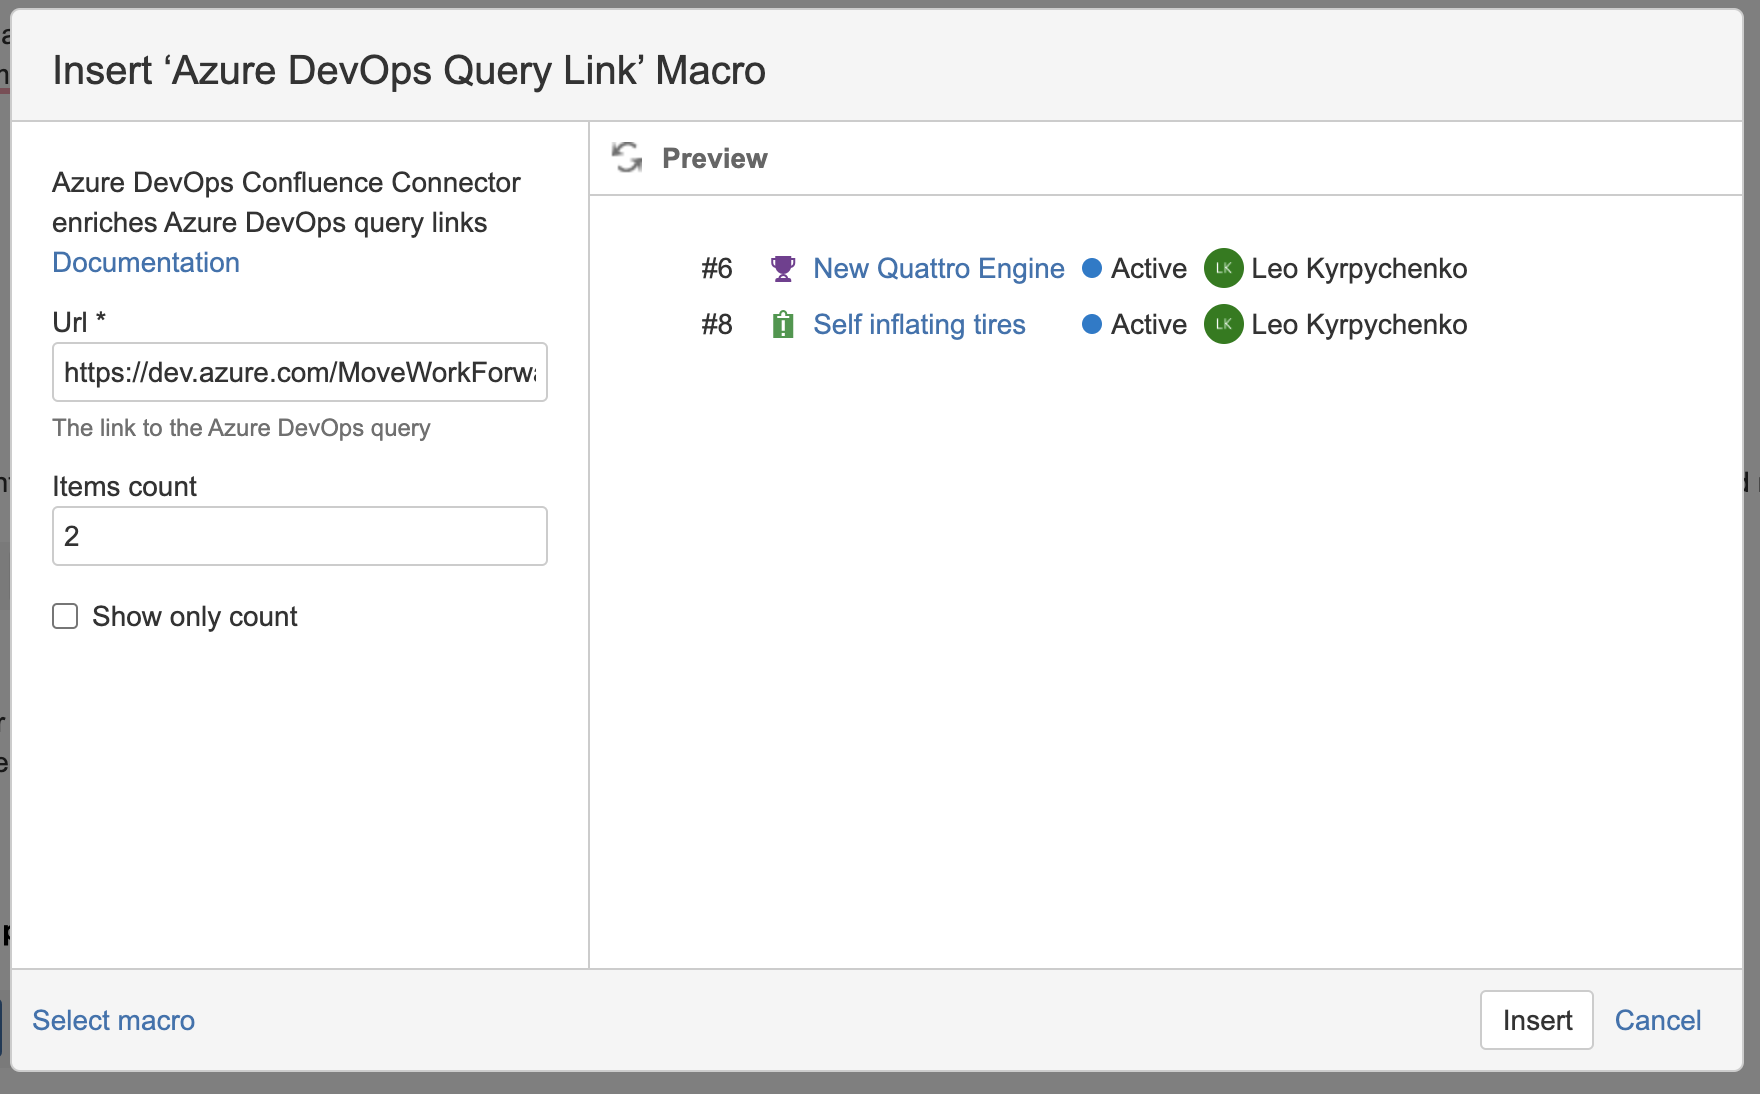
Task: Click the #6 work item ID
Action: point(717,268)
